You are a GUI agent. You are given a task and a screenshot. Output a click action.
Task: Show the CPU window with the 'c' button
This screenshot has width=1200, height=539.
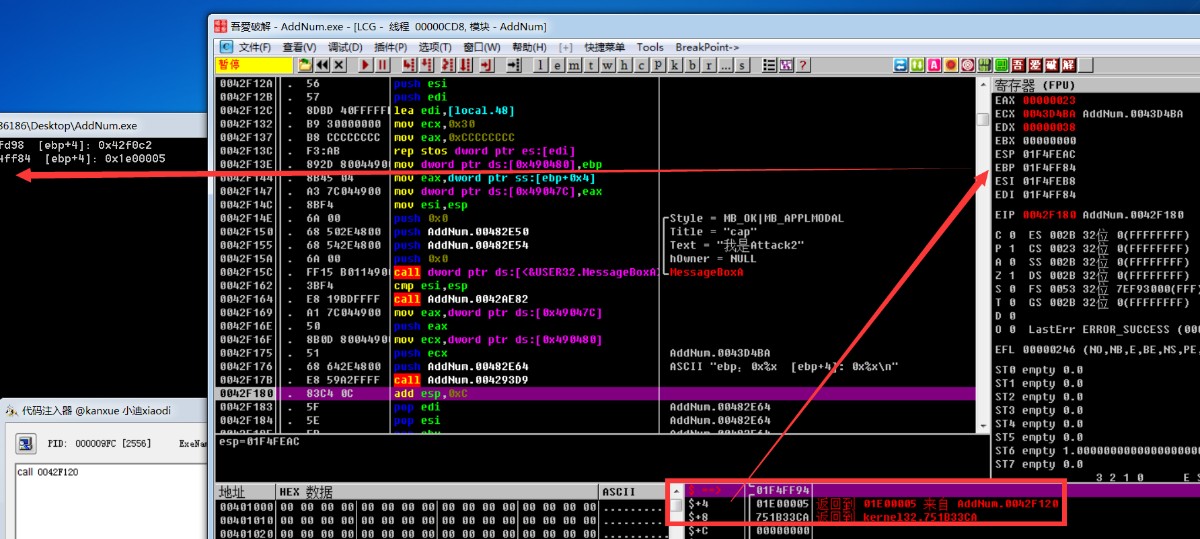[641, 65]
